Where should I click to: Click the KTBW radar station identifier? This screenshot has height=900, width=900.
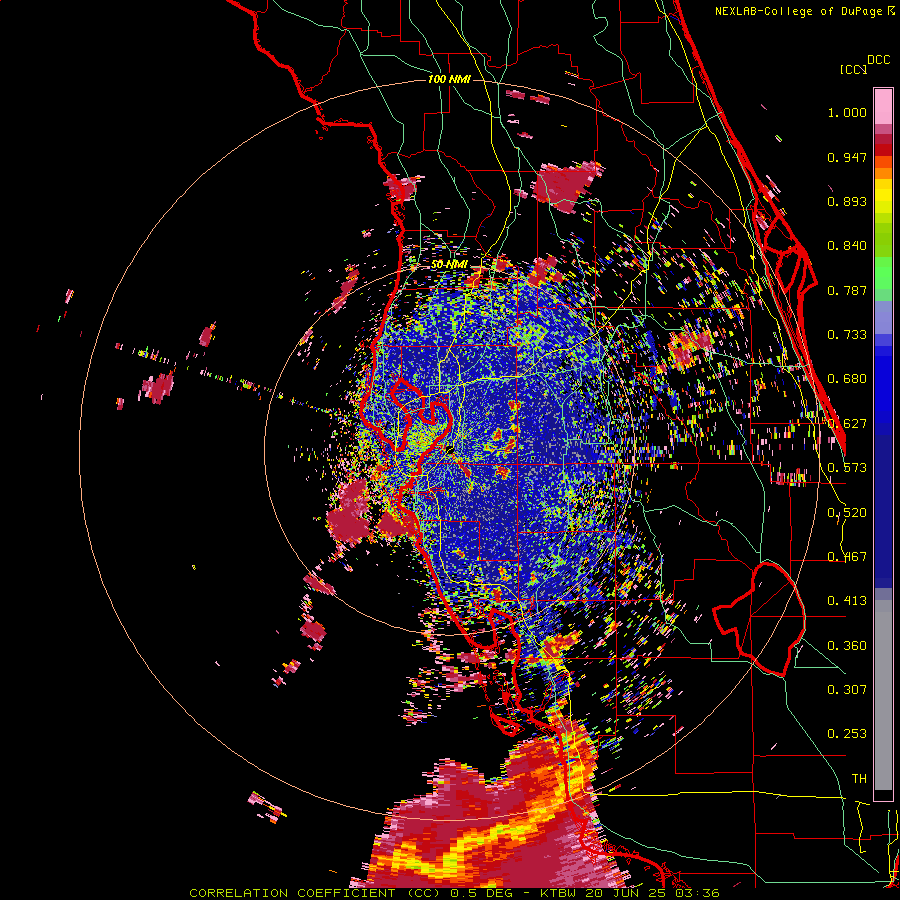point(559,893)
